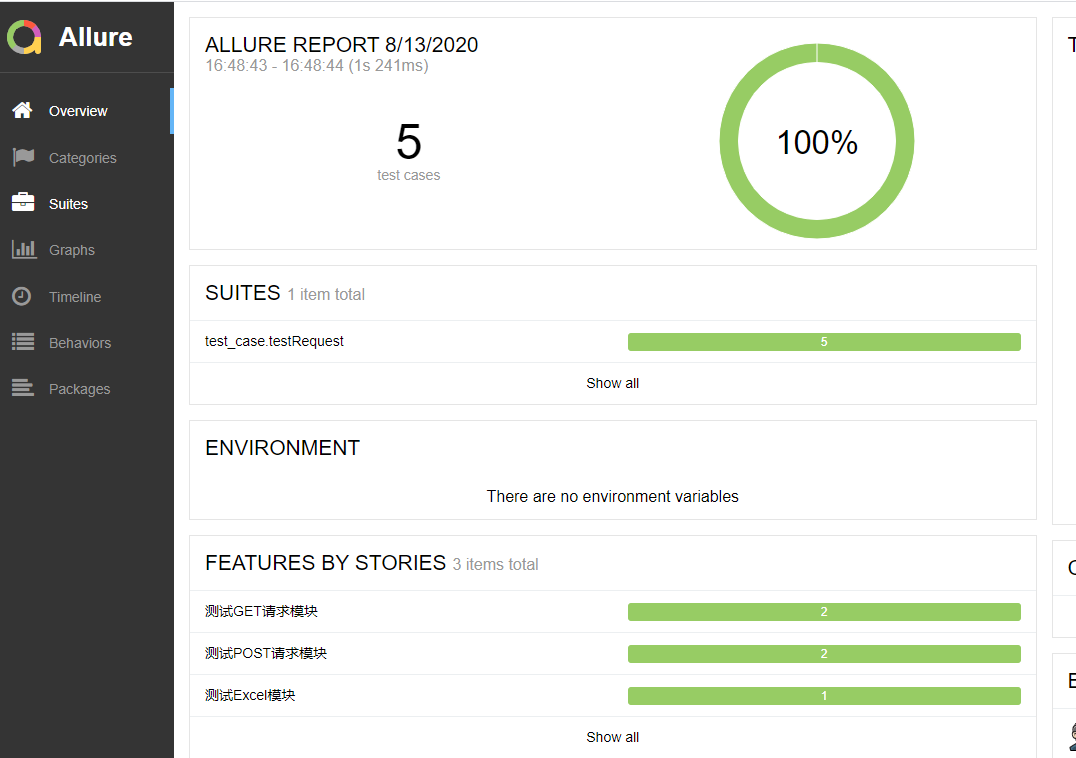Click the green bar for 测试Excel模块
Image resolution: width=1076 pixels, height=758 pixels.
tap(823, 696)
